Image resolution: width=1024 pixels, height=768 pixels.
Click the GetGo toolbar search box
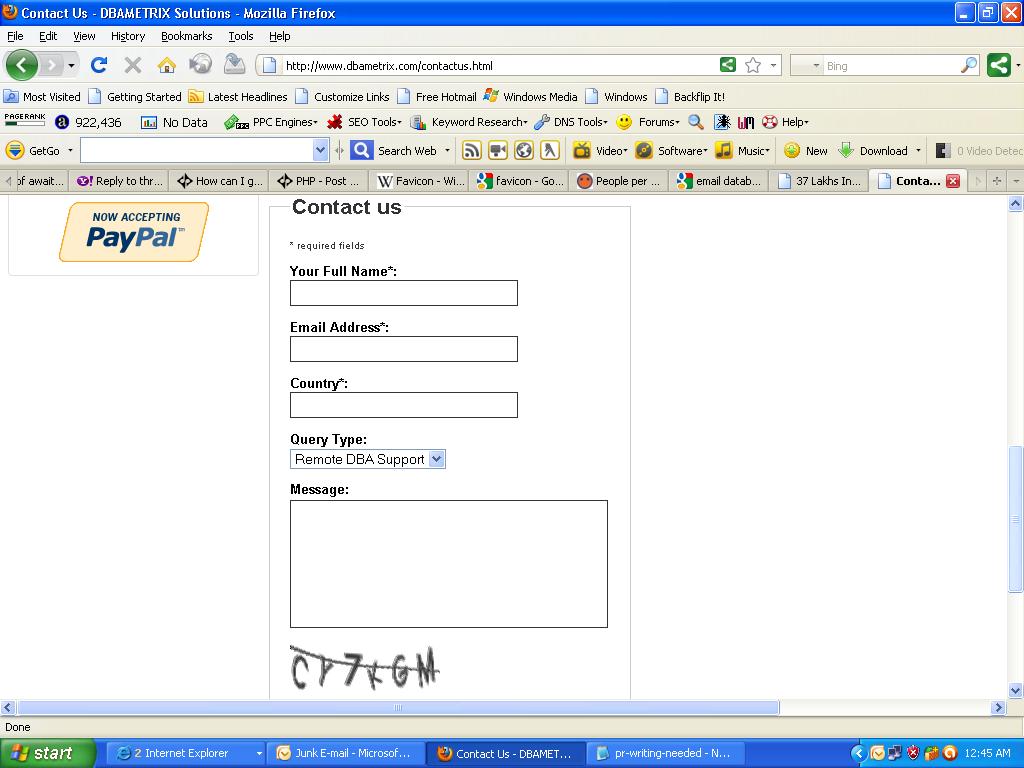[x=197, y=151]
